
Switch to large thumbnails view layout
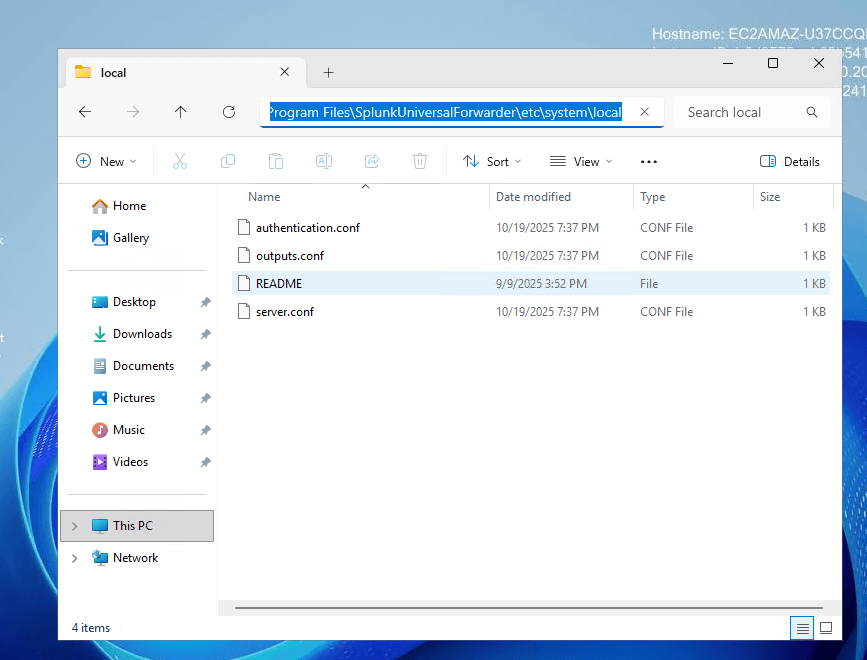click(x=826, y=628)
